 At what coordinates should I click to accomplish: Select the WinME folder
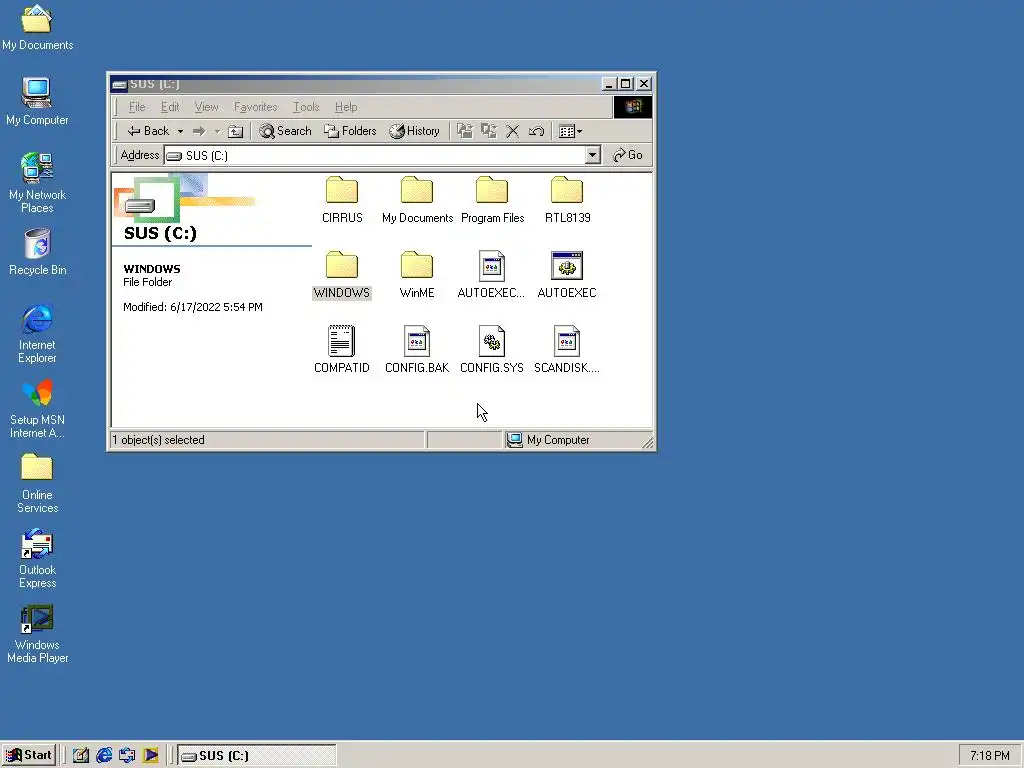tap(417, 275)
